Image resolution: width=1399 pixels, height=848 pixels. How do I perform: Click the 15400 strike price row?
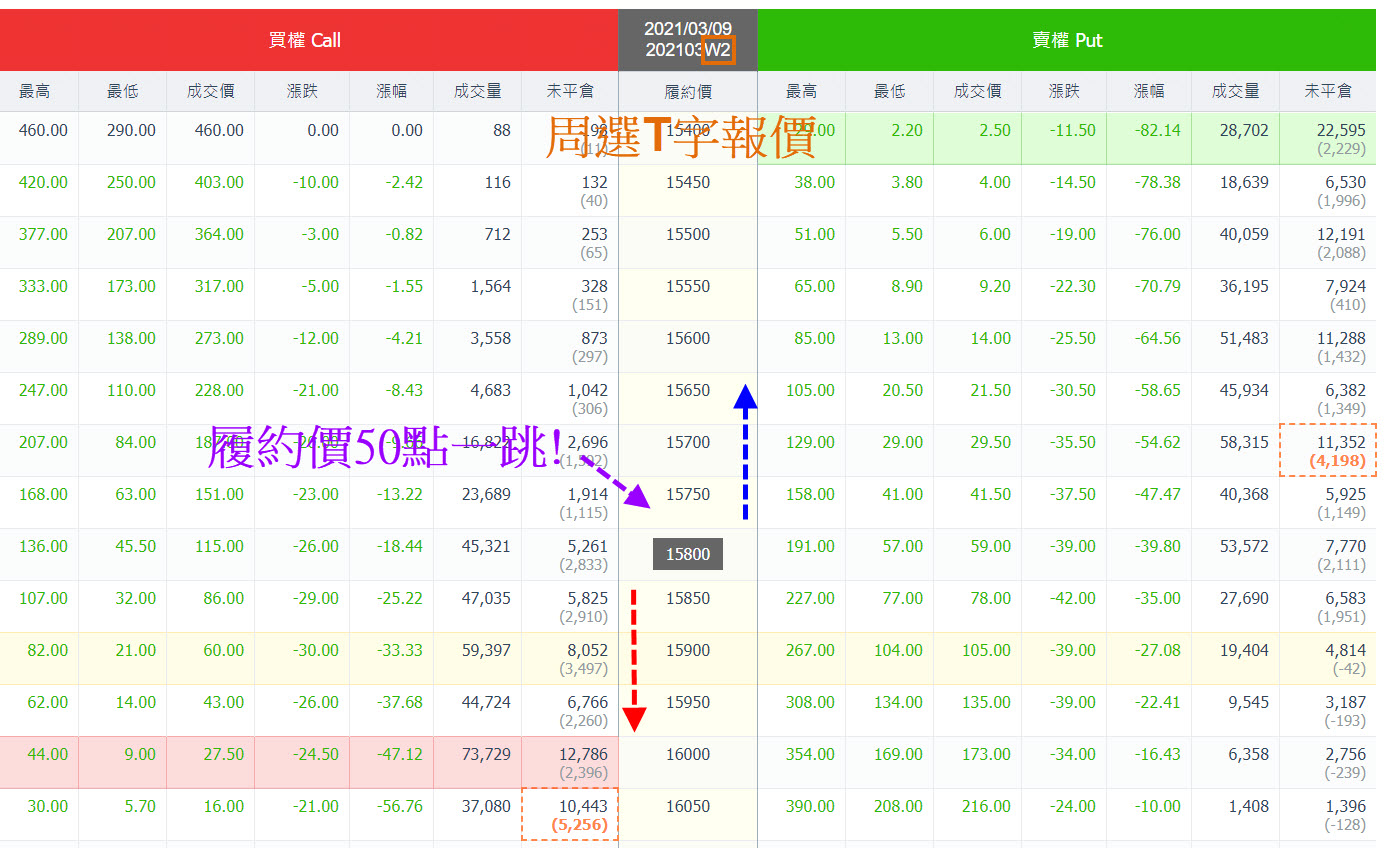687,130
